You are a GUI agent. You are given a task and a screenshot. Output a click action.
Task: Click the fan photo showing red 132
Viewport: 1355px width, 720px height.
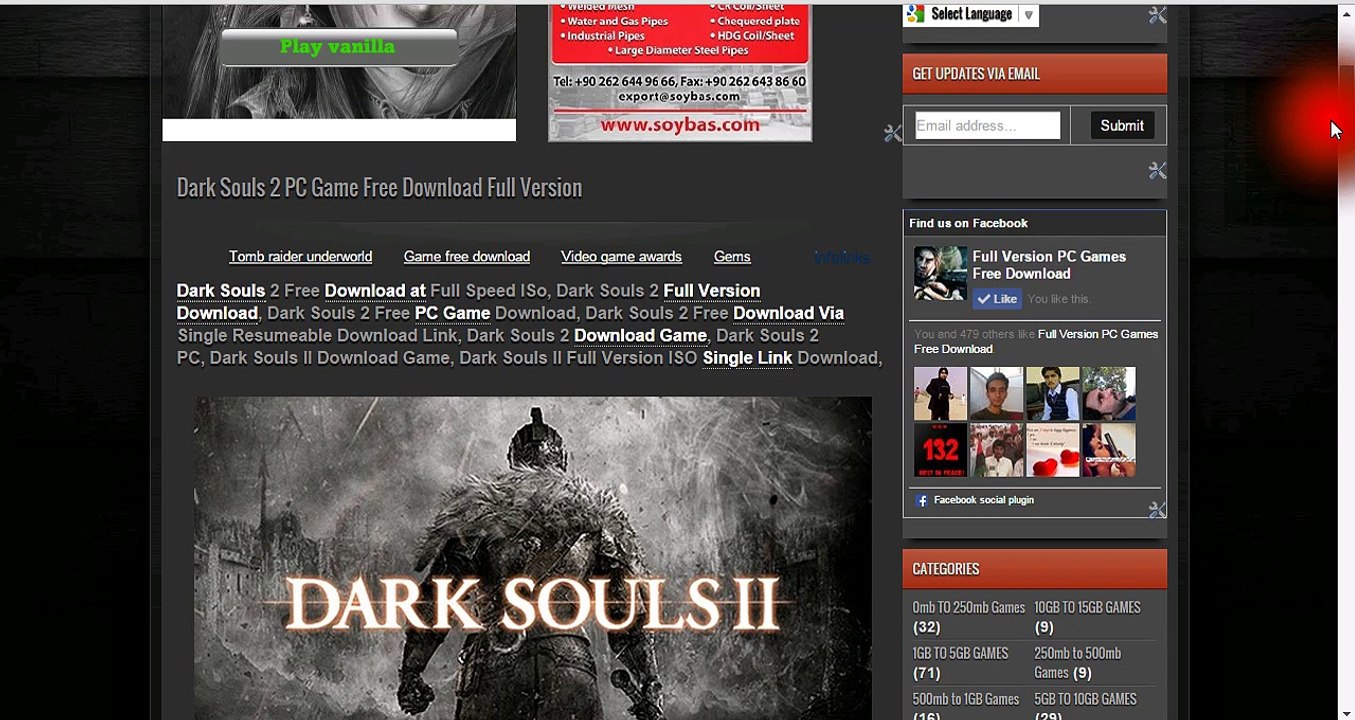tap(940, 450)
